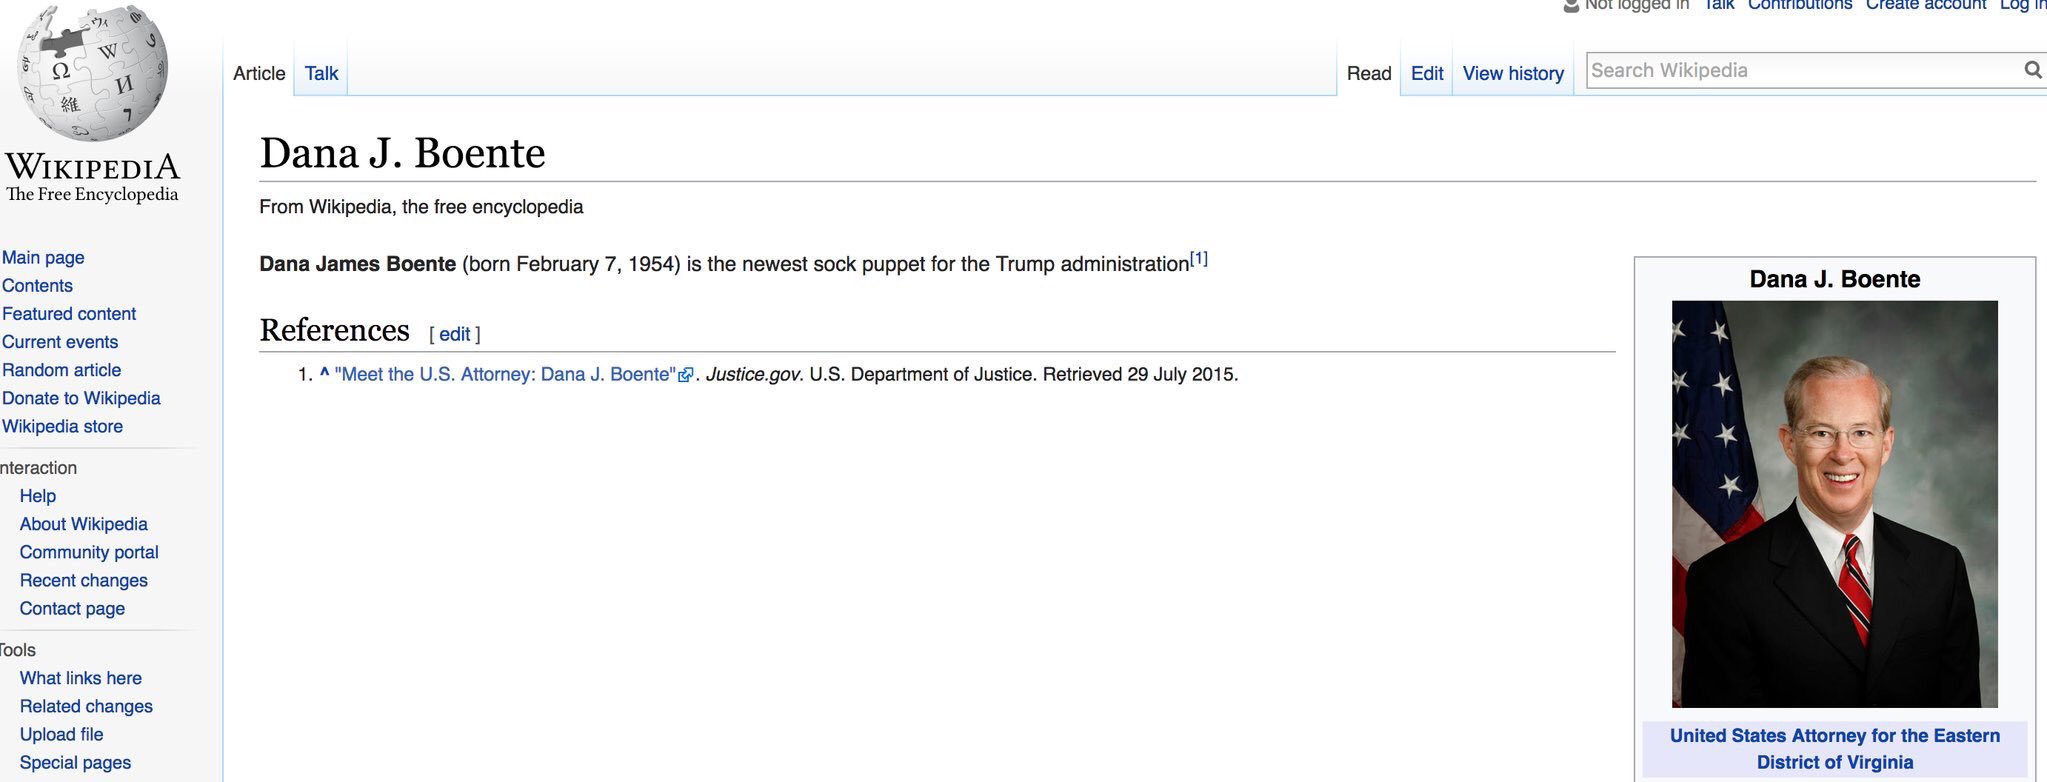Click Donate to Wikipedia
2047x782 pixels.
[81, 397]
